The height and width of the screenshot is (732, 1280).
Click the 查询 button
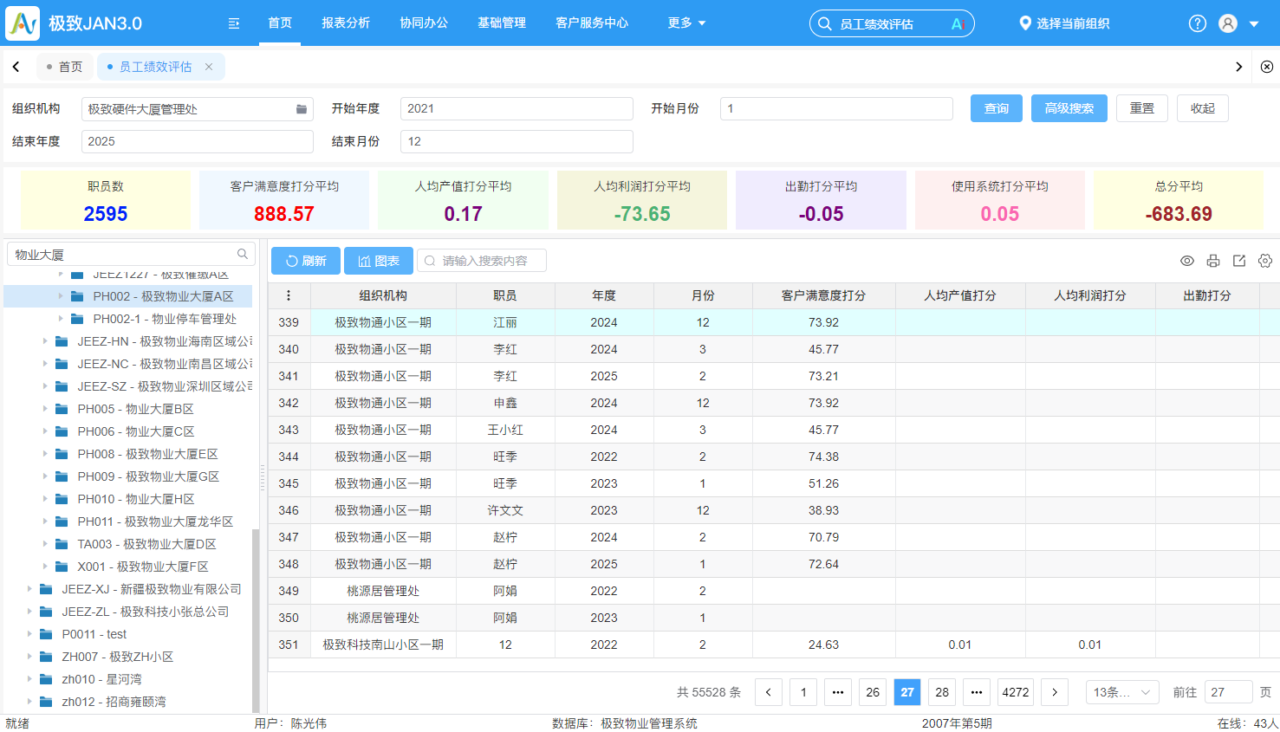996,108
